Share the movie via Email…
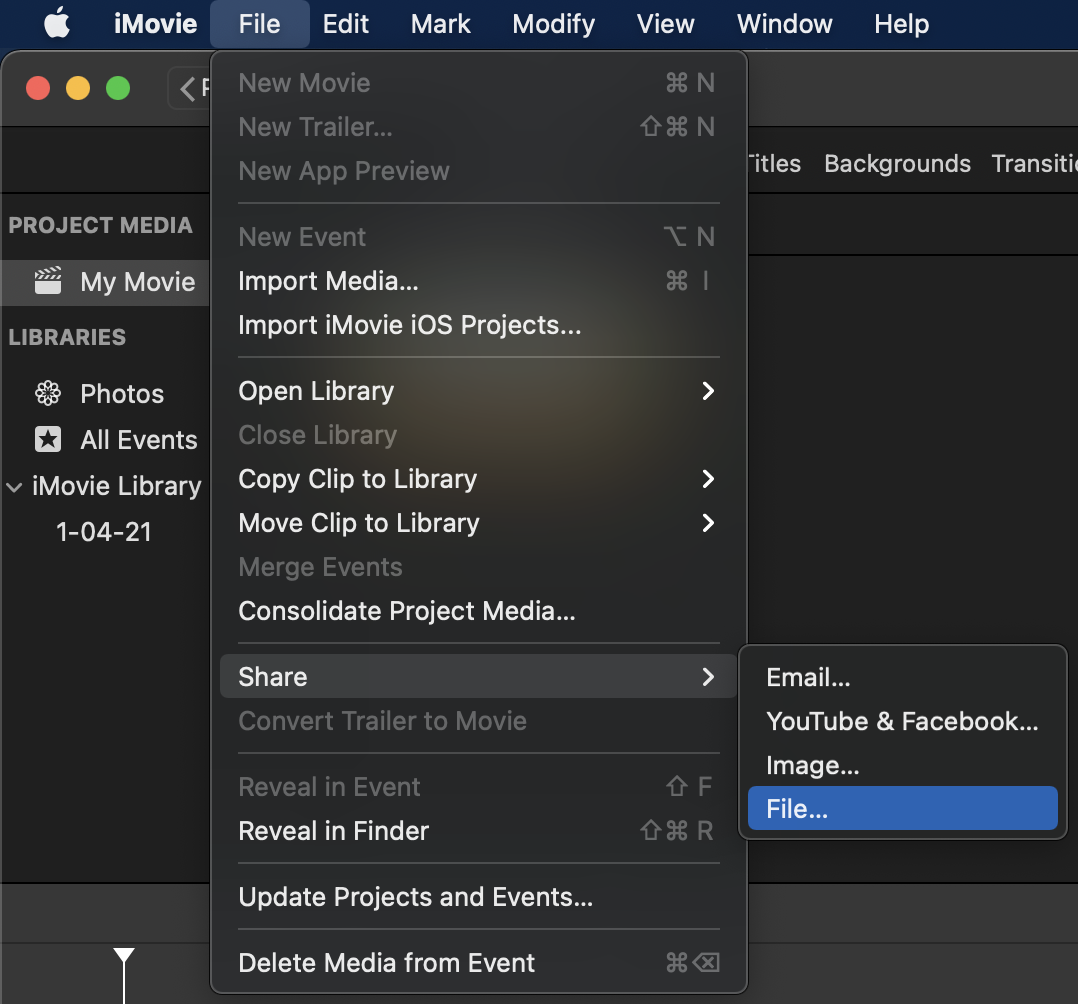The height and width of the screenshot is (1004, 1078). click(902, 677)
